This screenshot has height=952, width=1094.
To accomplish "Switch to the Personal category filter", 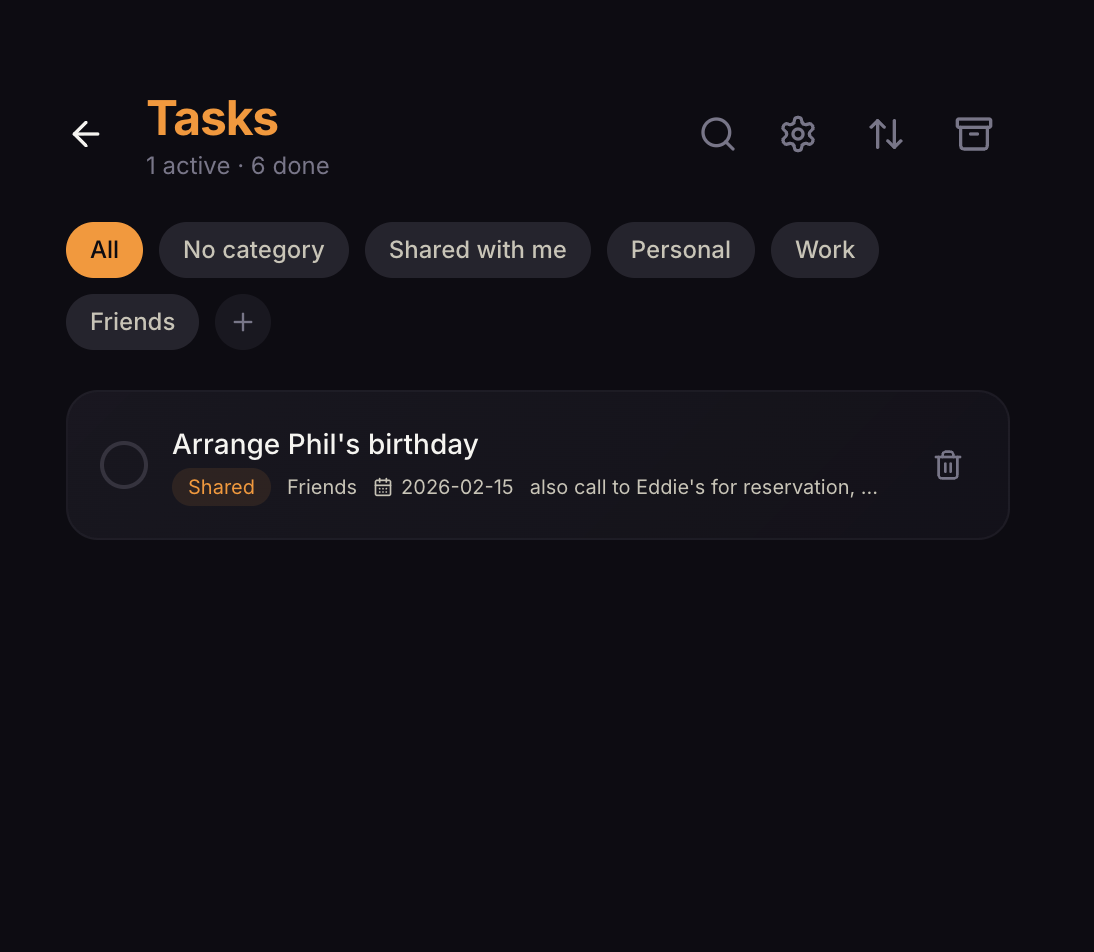I will tap(681, 249).
